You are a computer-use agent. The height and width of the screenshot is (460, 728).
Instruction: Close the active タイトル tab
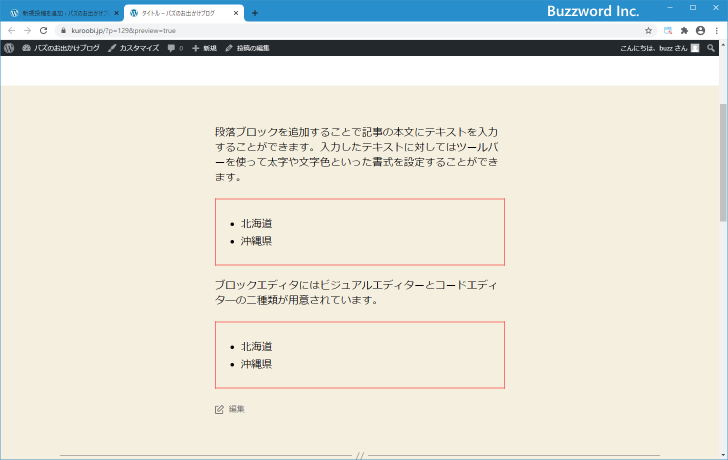pos(236,13)
